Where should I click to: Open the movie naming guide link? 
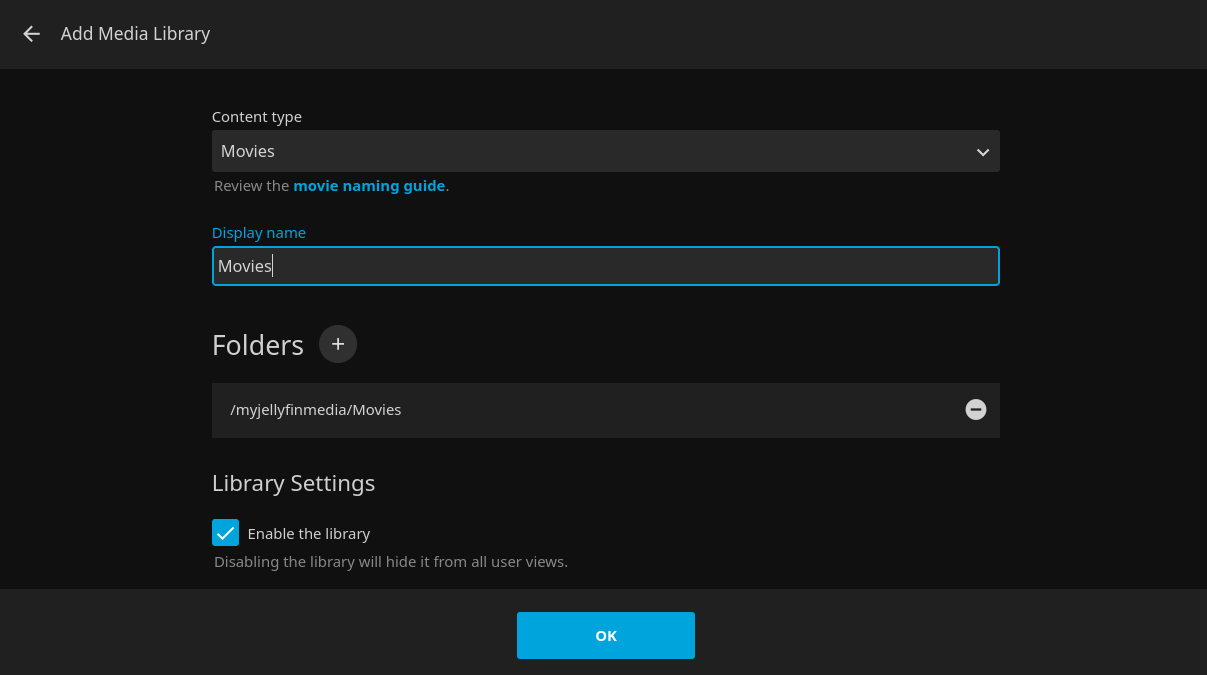pyautogui.click(x=369, y=186)
